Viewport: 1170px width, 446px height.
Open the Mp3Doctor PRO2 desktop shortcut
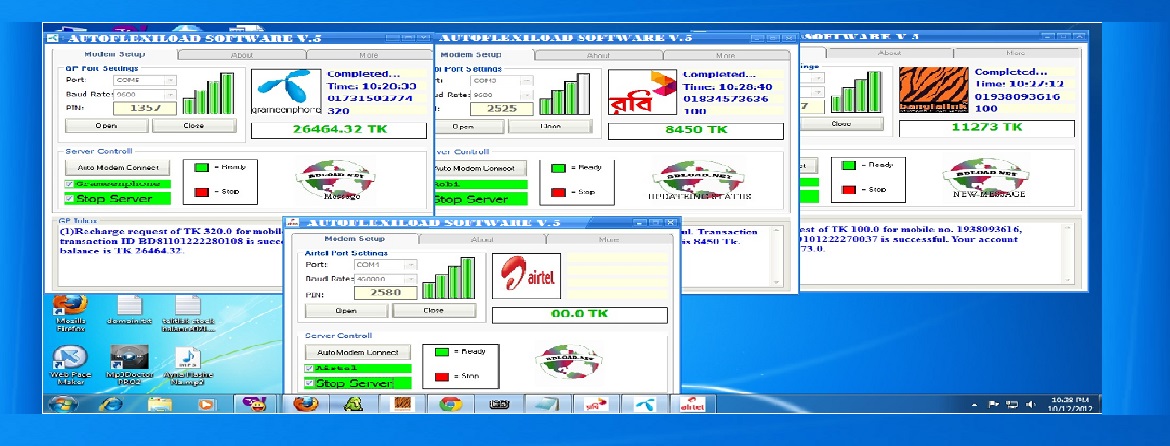(129, 365)
